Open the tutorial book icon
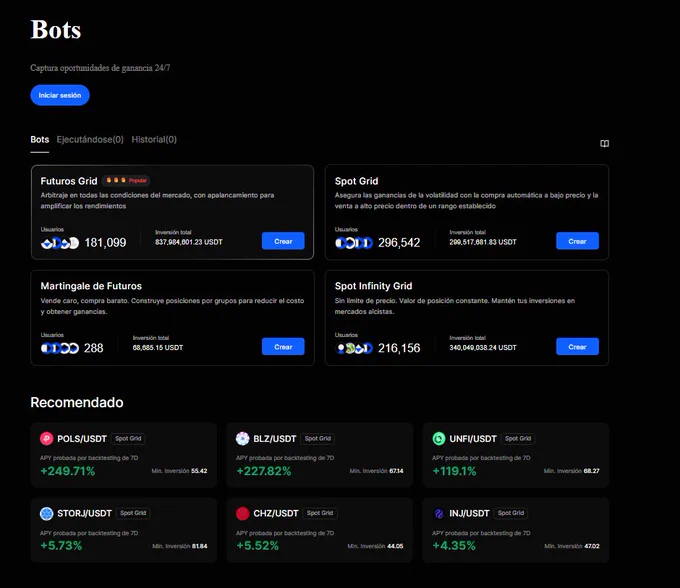Image resolution: width=680 pixels, height=588 pixels. pos(604,144)
